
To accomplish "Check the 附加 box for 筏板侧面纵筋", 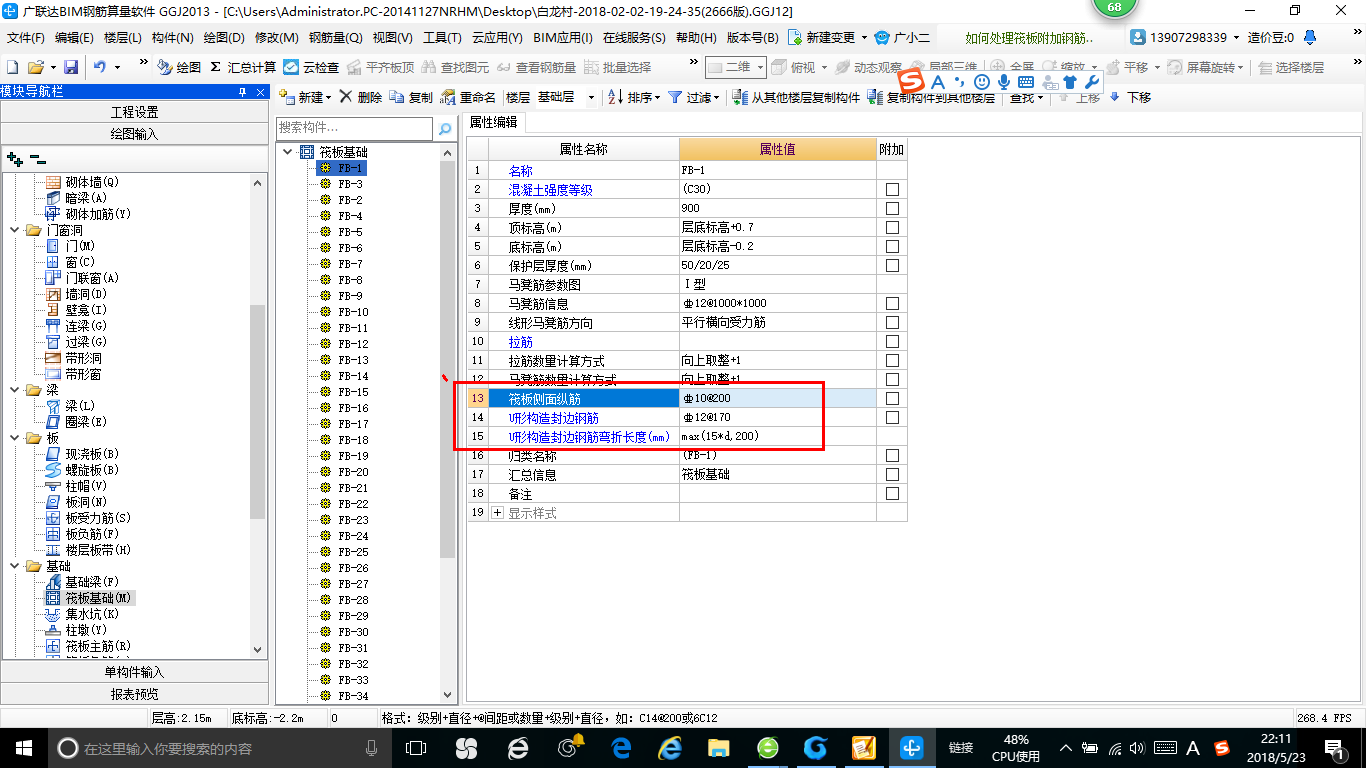I will (x=892, y=398).
